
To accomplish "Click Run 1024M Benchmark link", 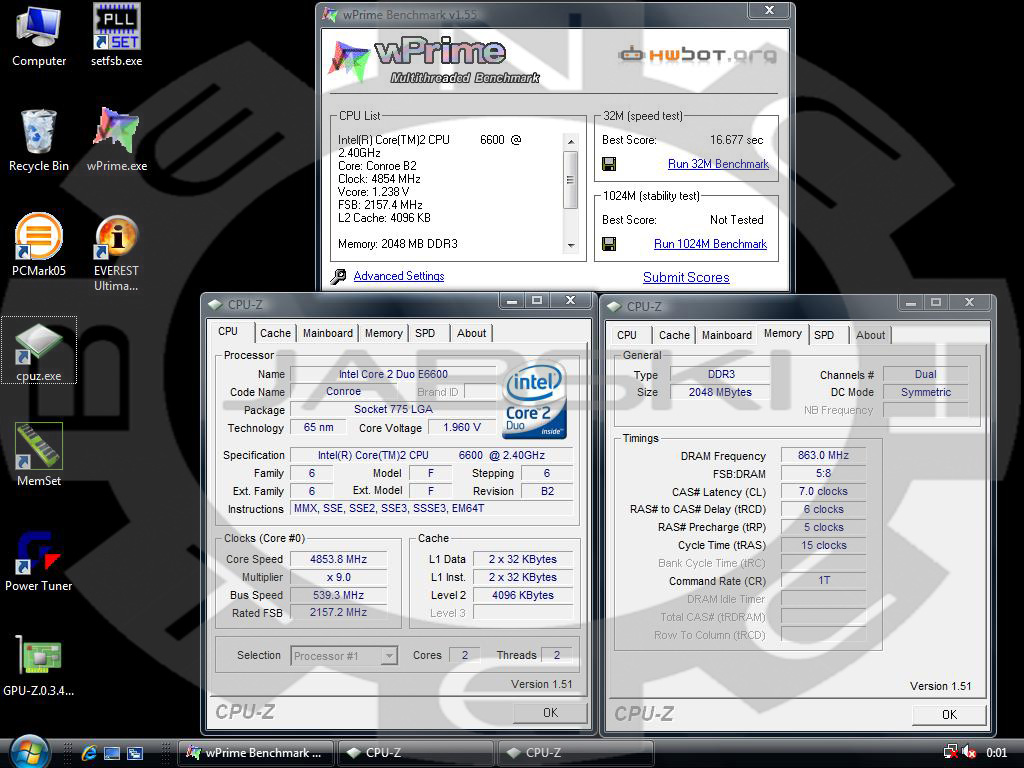I will (711, 244).
